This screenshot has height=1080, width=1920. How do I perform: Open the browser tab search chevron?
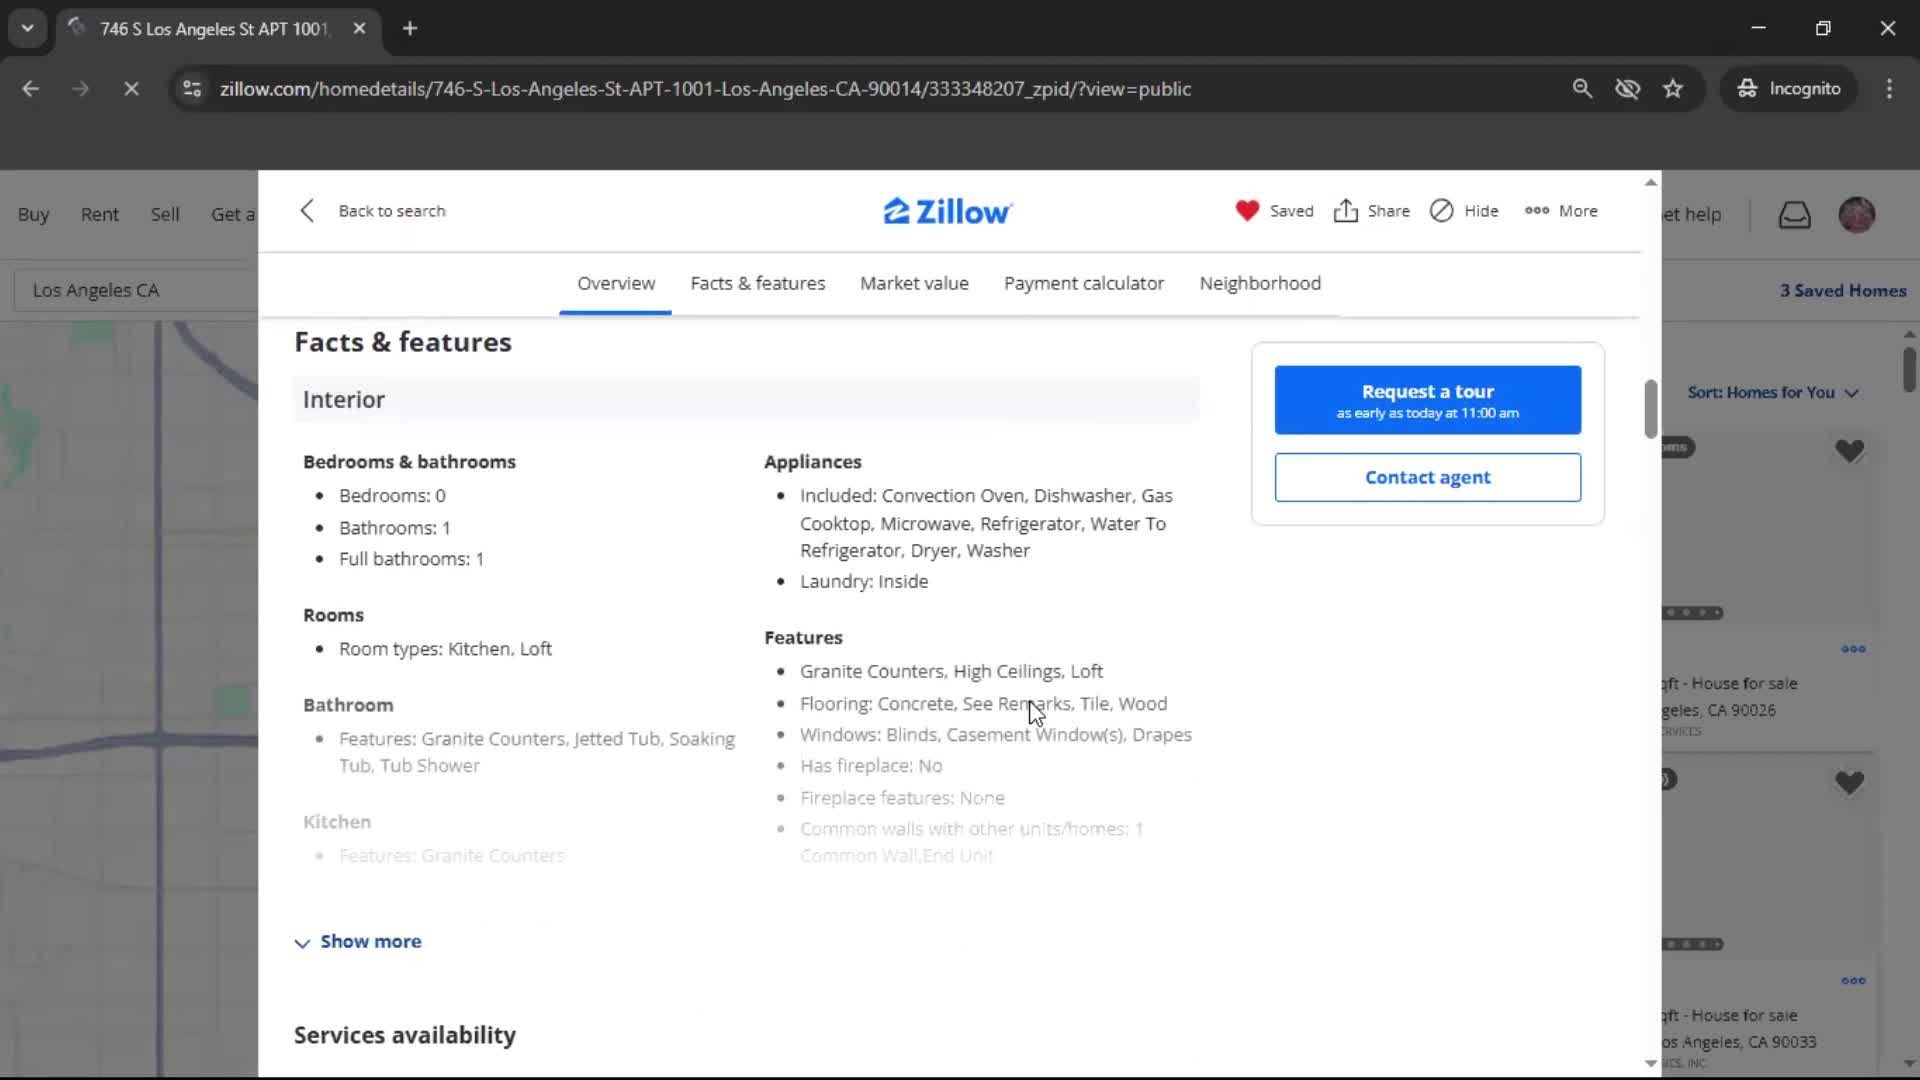pos(27,28)
